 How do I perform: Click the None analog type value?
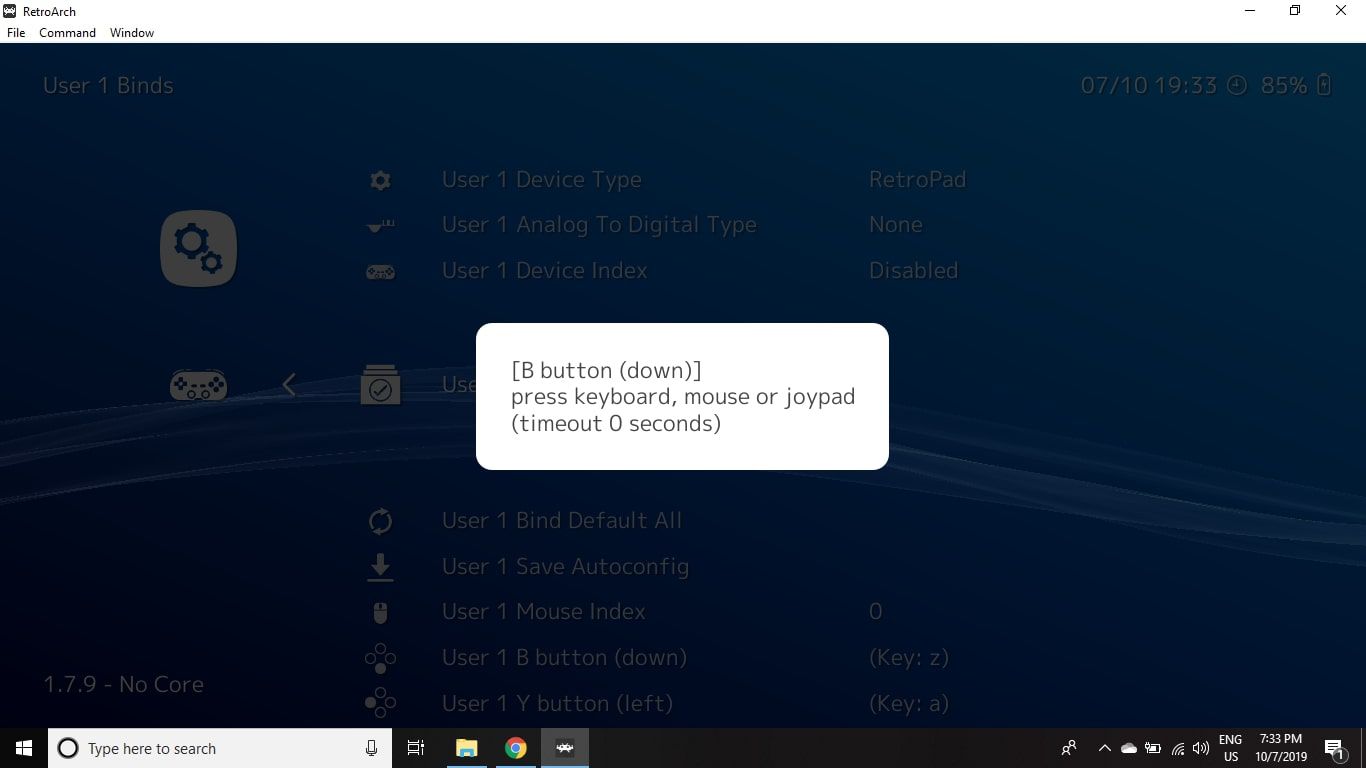tap(896, 225)
